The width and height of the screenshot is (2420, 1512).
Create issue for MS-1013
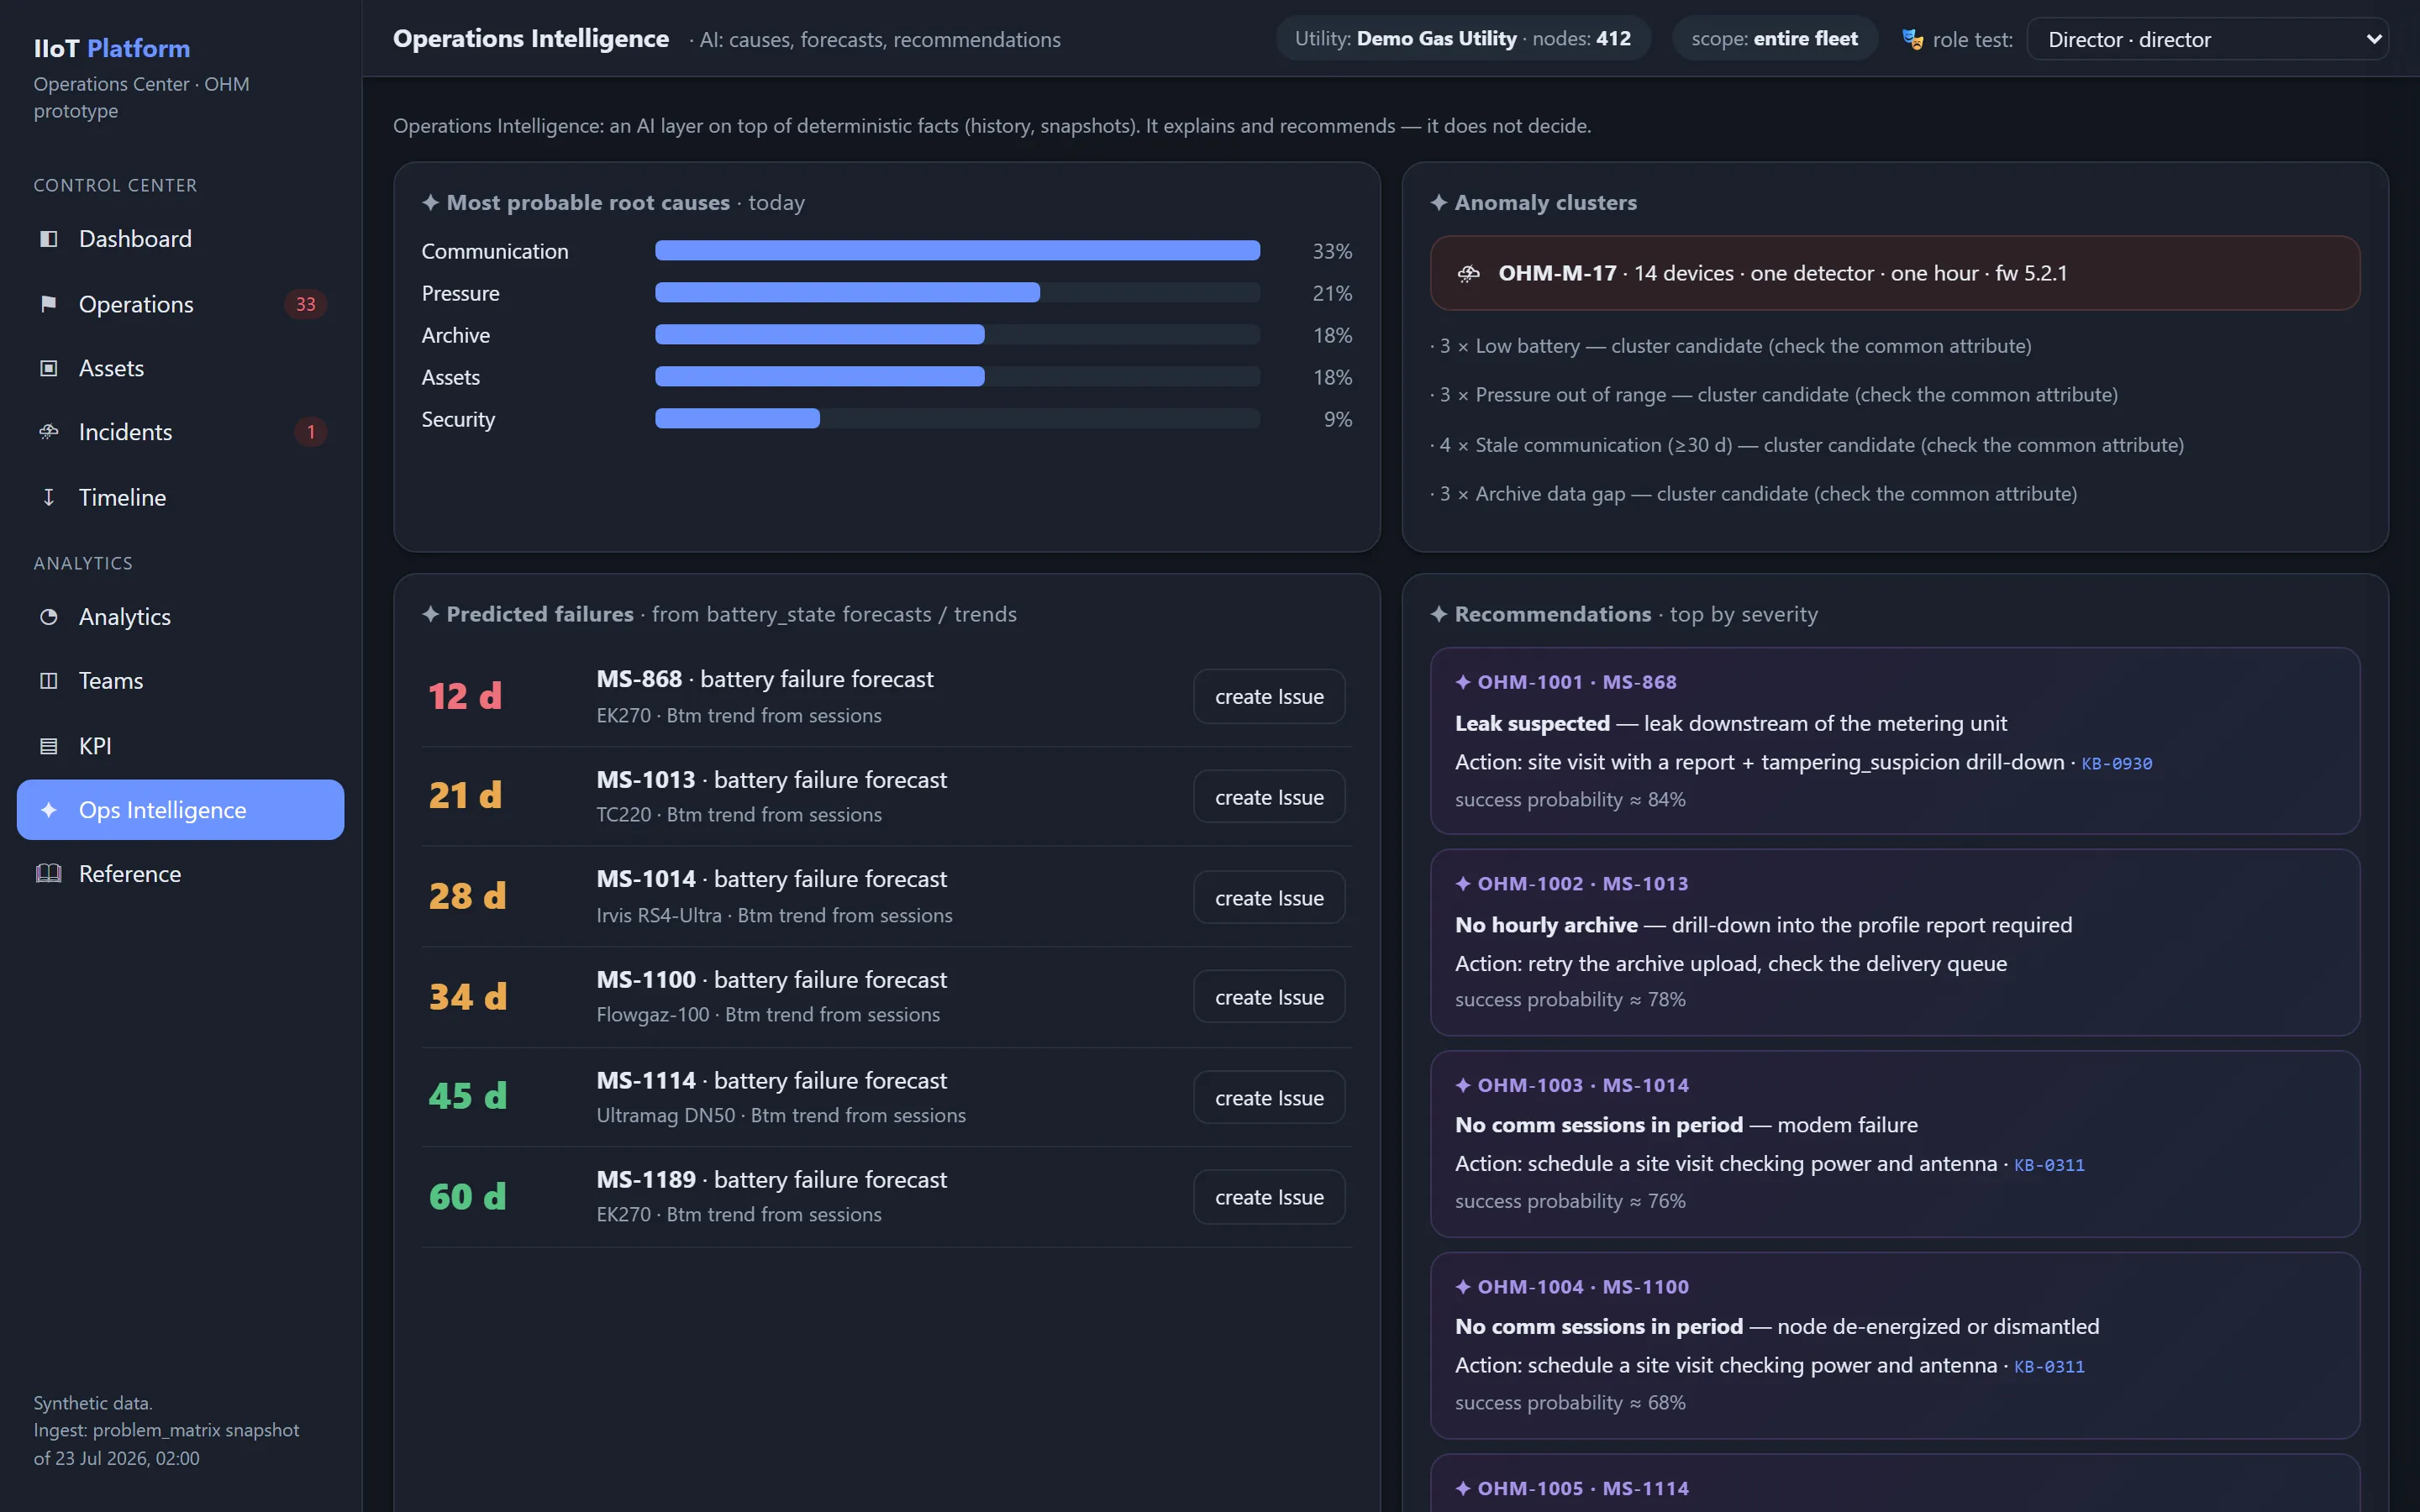tap(1269, 797)
